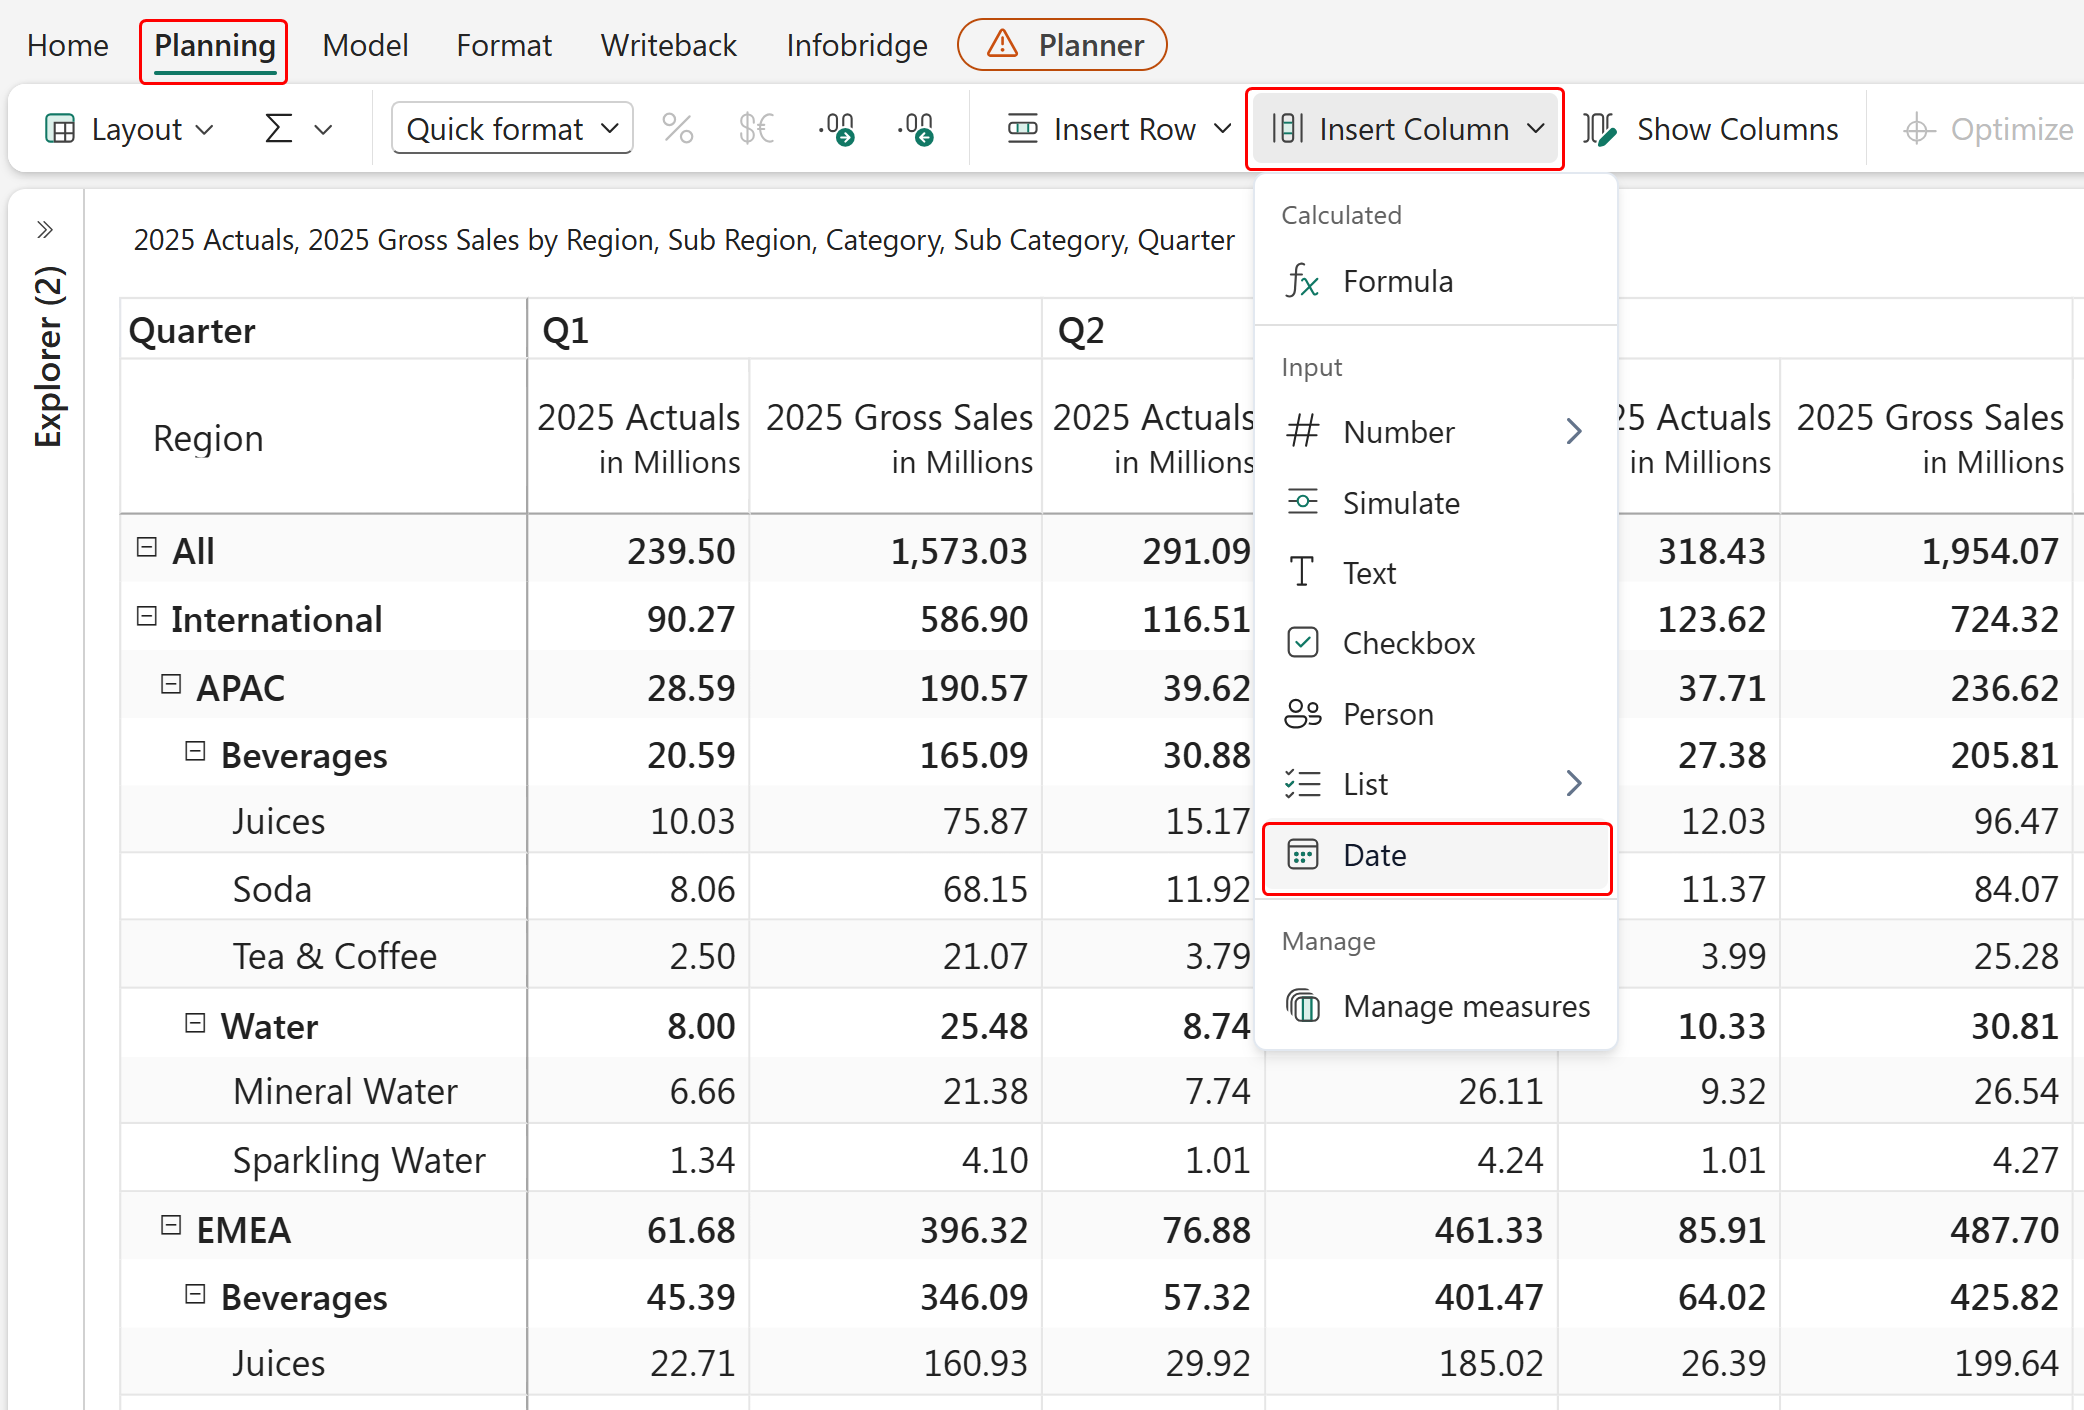
Task: Click the Planner warning button
Action: tap(1062, 45)
